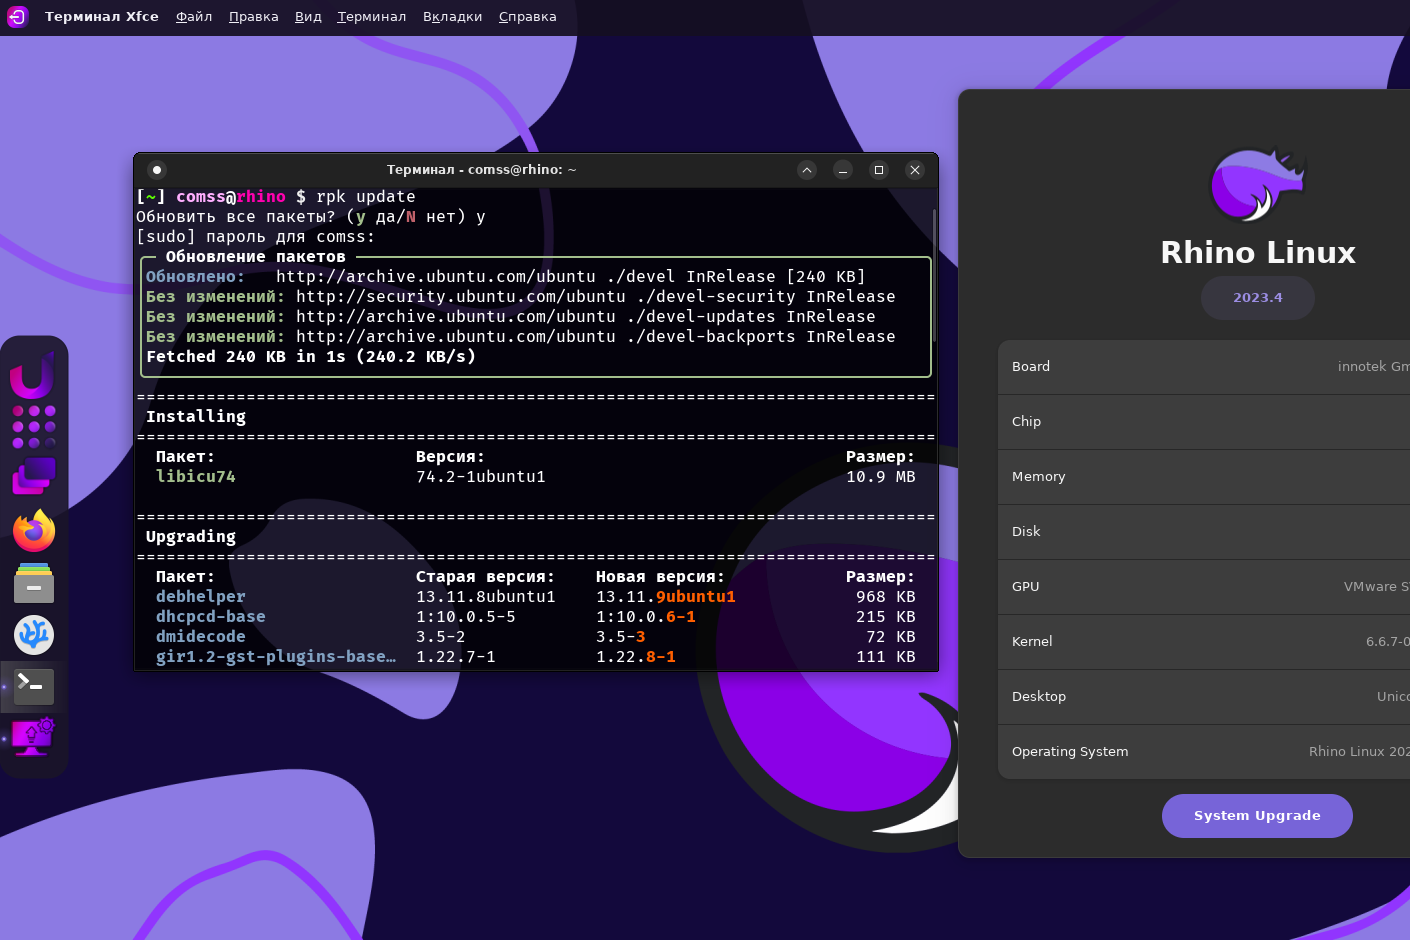Click the dhcpcd-base package name

211,617
